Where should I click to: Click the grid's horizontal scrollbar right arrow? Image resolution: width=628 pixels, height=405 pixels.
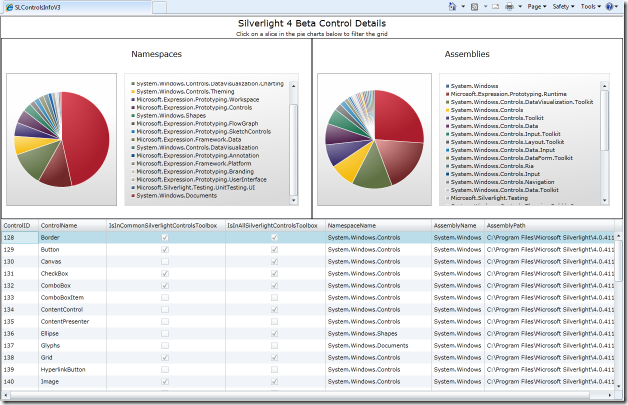point(610,395)
